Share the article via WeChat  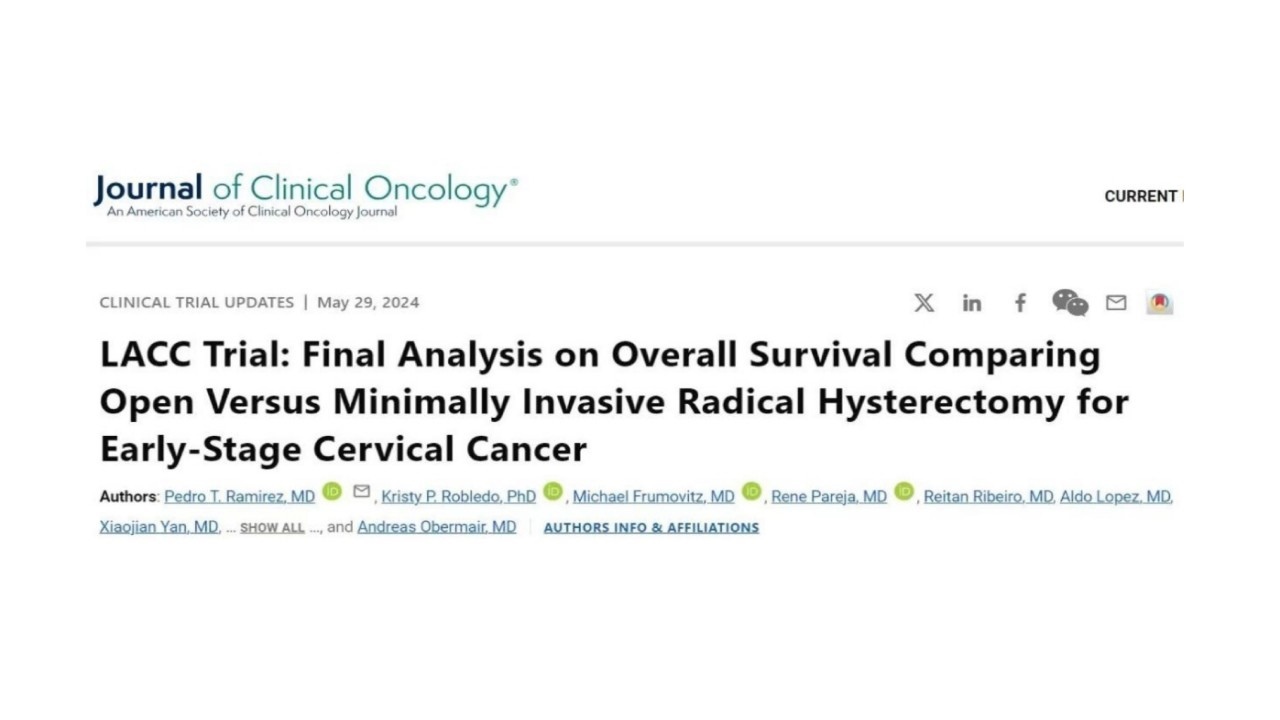(1070, 303)
